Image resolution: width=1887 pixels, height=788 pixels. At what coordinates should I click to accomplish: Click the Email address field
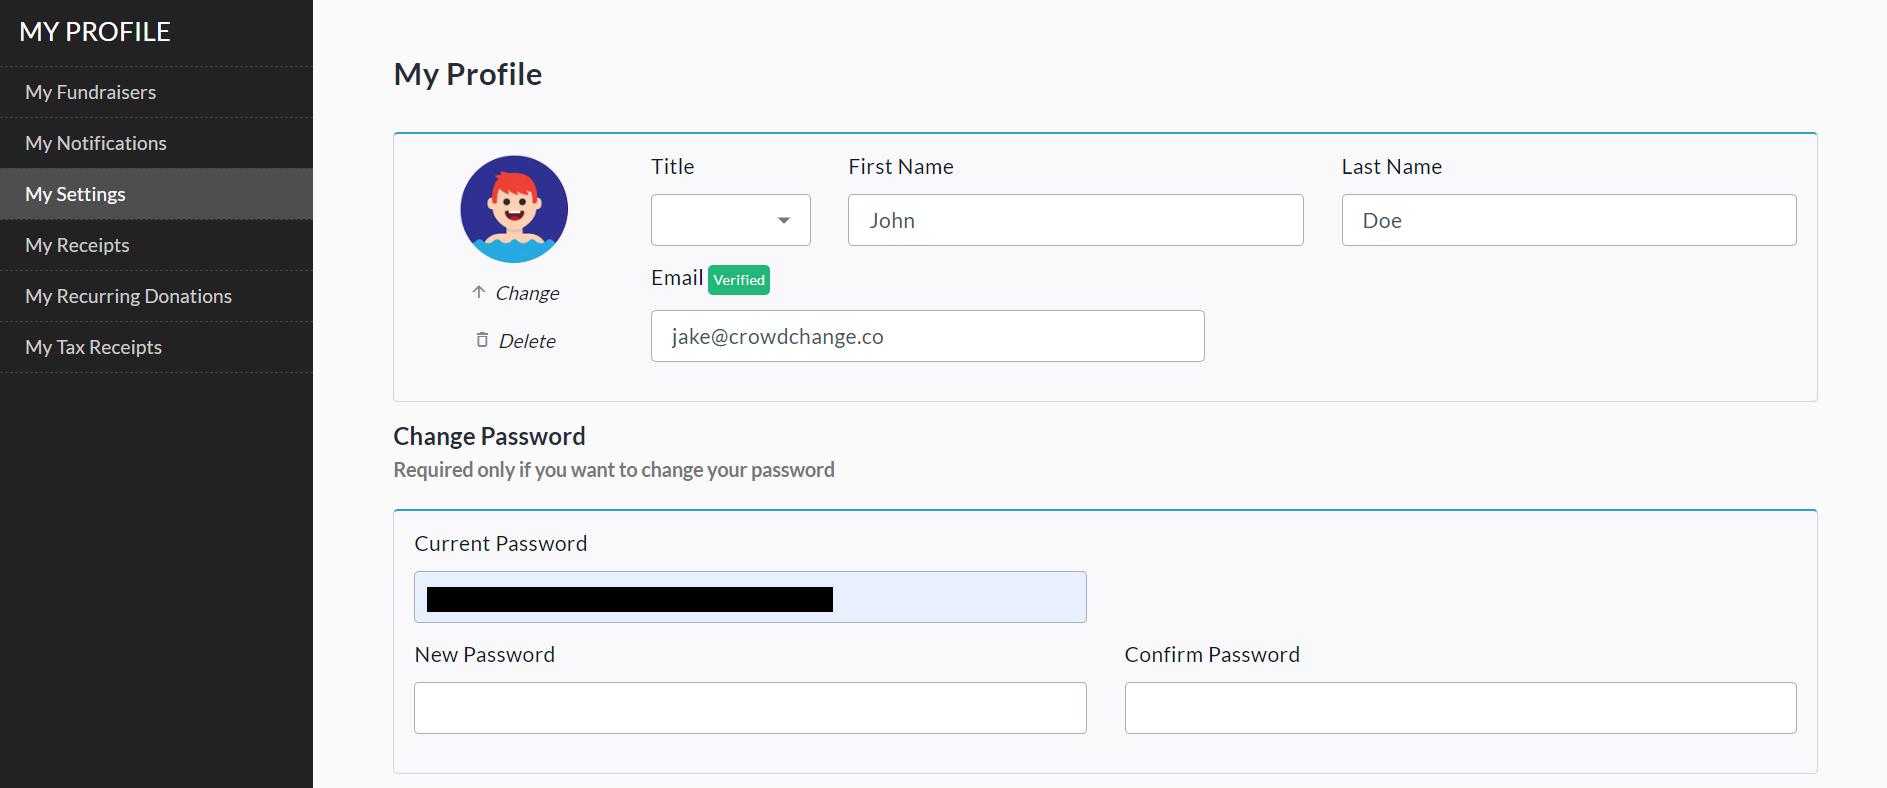927,336
